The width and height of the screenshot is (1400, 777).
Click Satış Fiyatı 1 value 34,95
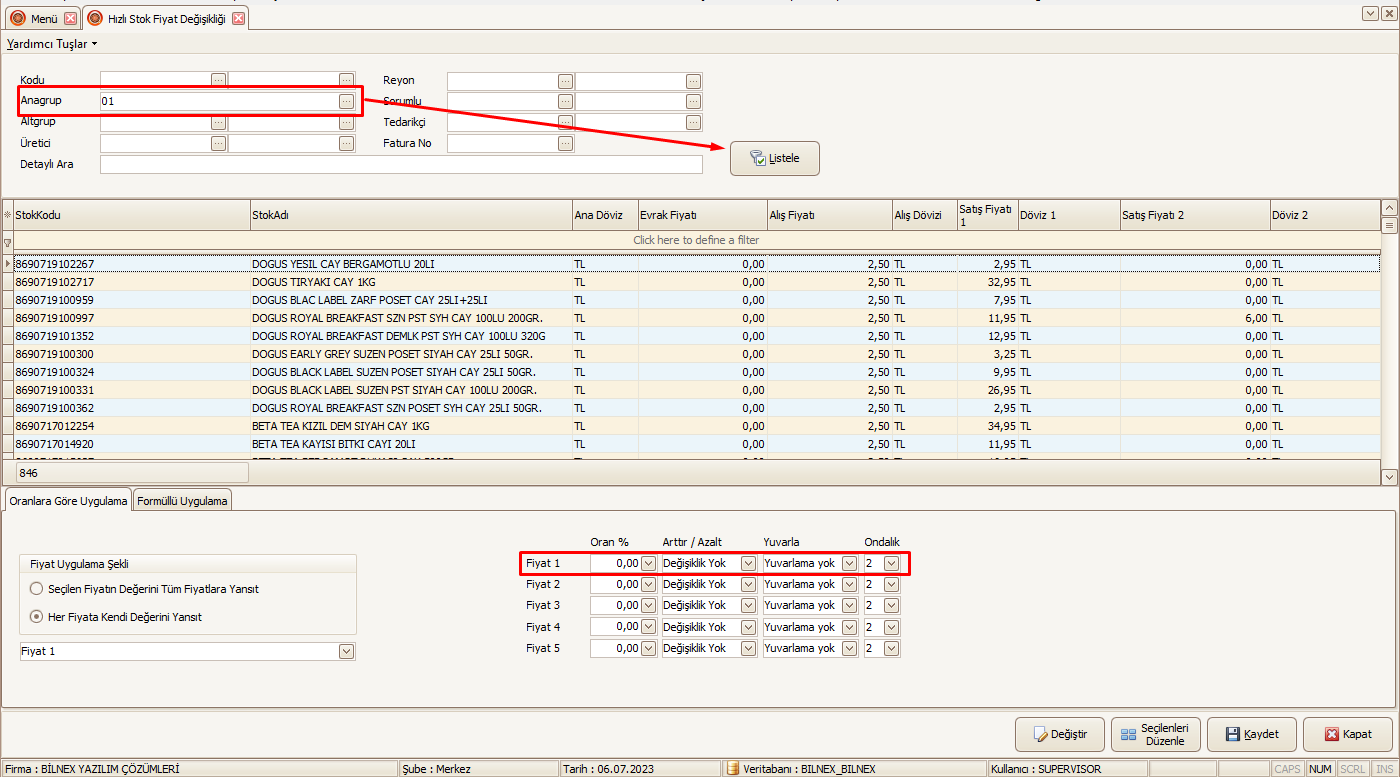(1000, 426)
